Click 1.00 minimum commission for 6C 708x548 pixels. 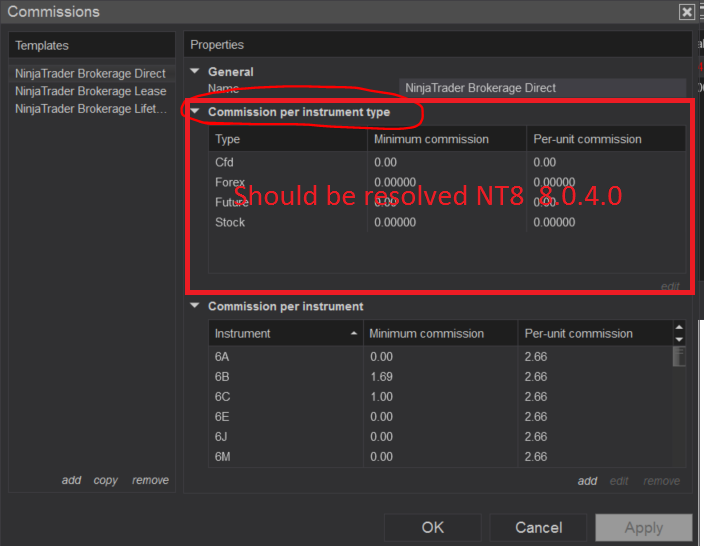(x=382, y=397)
